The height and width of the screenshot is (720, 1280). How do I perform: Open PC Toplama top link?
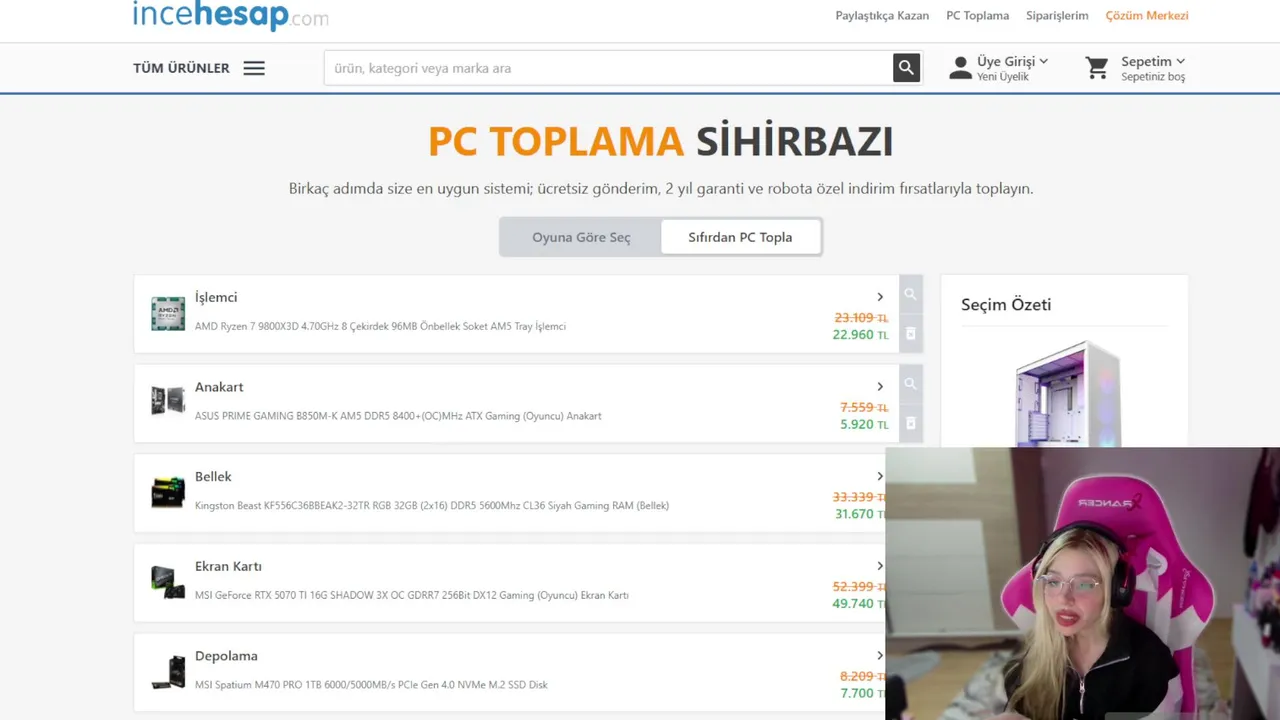click(977, 15)
